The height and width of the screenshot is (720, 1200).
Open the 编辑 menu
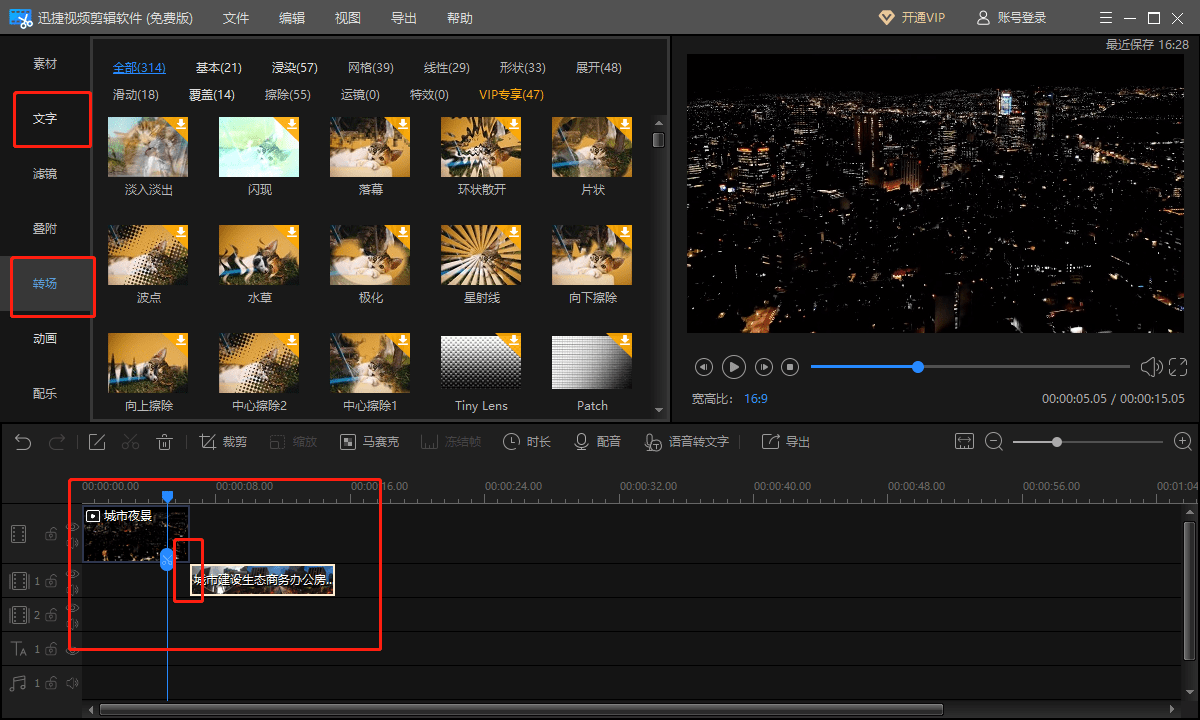(292, 18)
